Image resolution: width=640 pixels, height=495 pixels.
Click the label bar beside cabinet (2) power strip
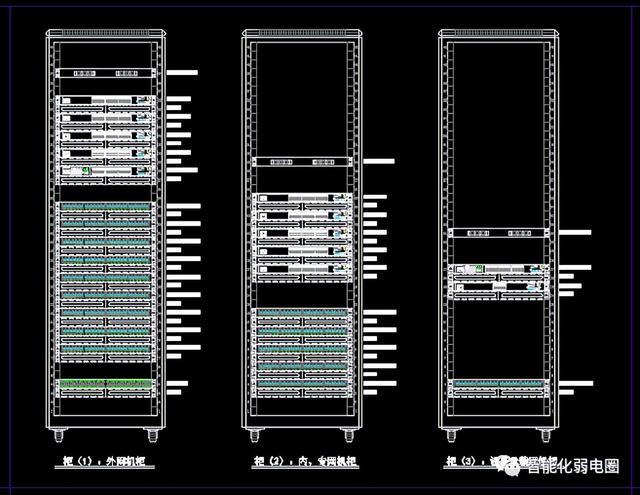379,161
